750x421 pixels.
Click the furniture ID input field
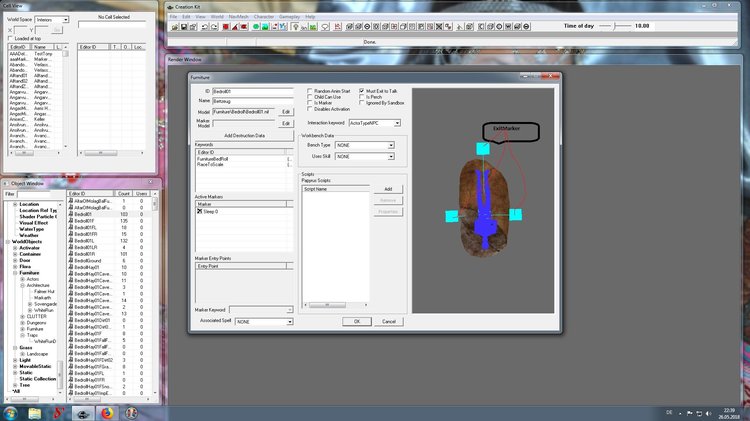253,91
